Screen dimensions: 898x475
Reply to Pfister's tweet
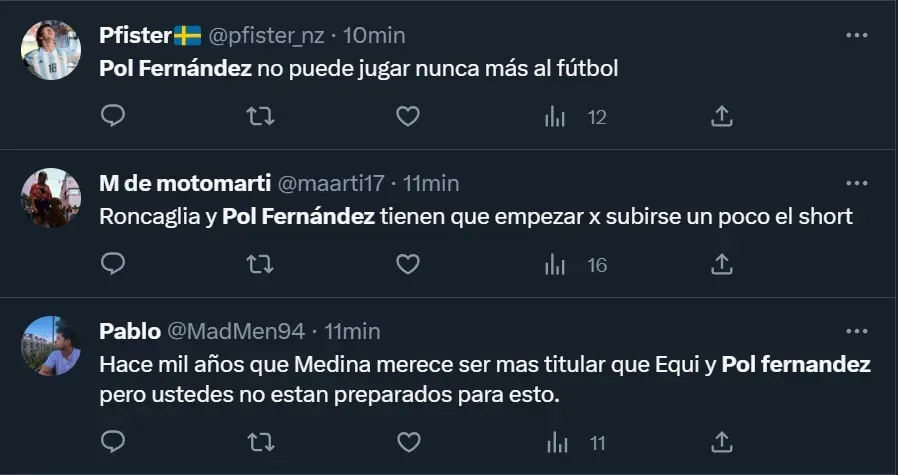[114, 117]
